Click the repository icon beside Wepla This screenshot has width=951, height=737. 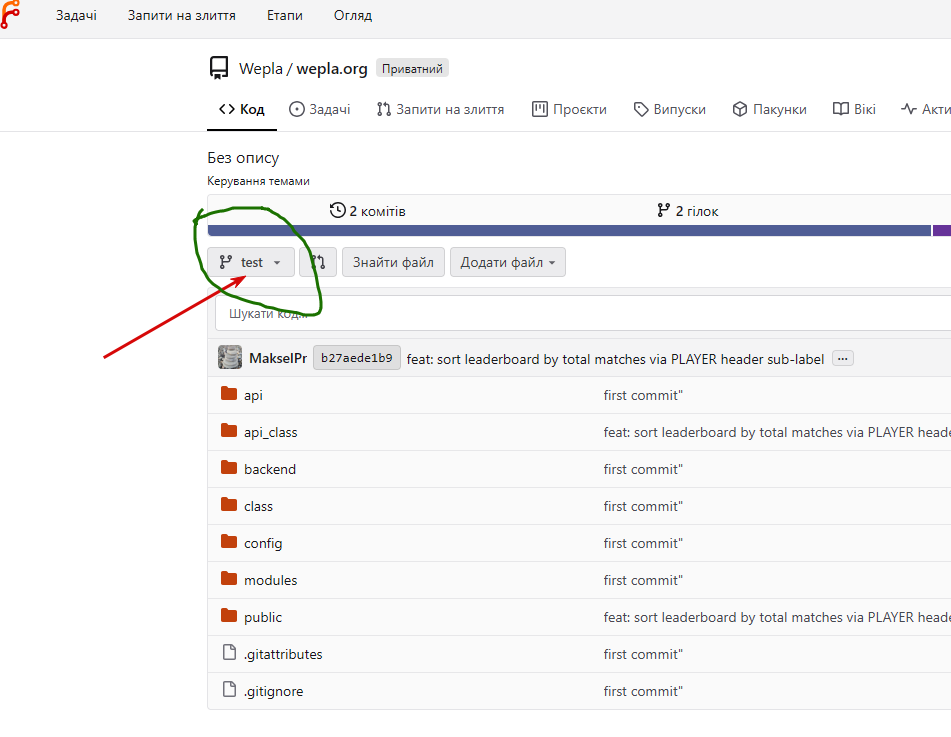[x=219, y=68]
